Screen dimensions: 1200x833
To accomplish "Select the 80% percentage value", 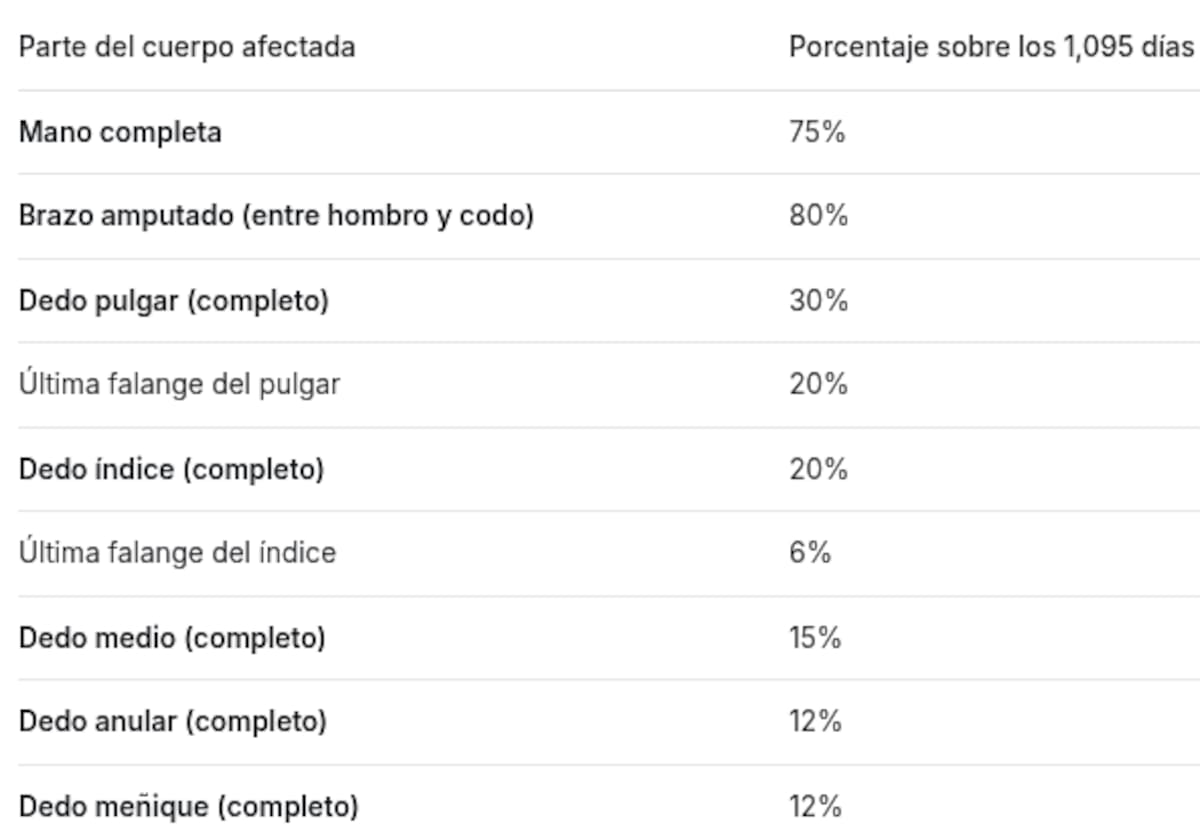I will pyautogui.click(x=818, y=216).
